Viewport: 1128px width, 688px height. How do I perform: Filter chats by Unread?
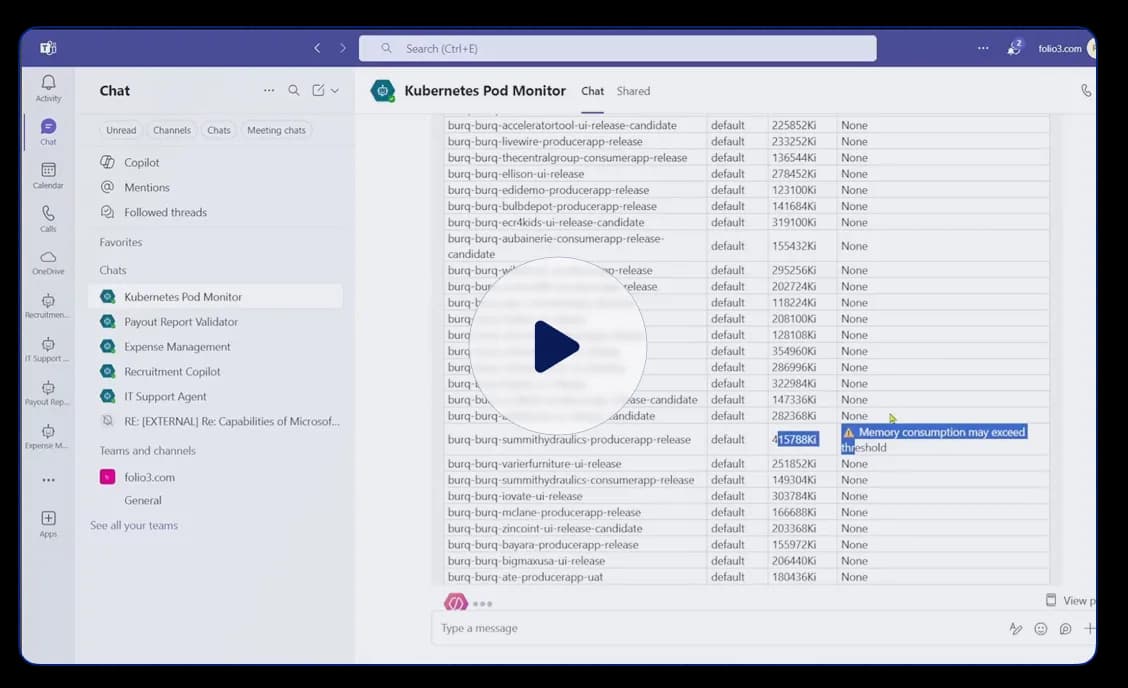coord(121,130)
